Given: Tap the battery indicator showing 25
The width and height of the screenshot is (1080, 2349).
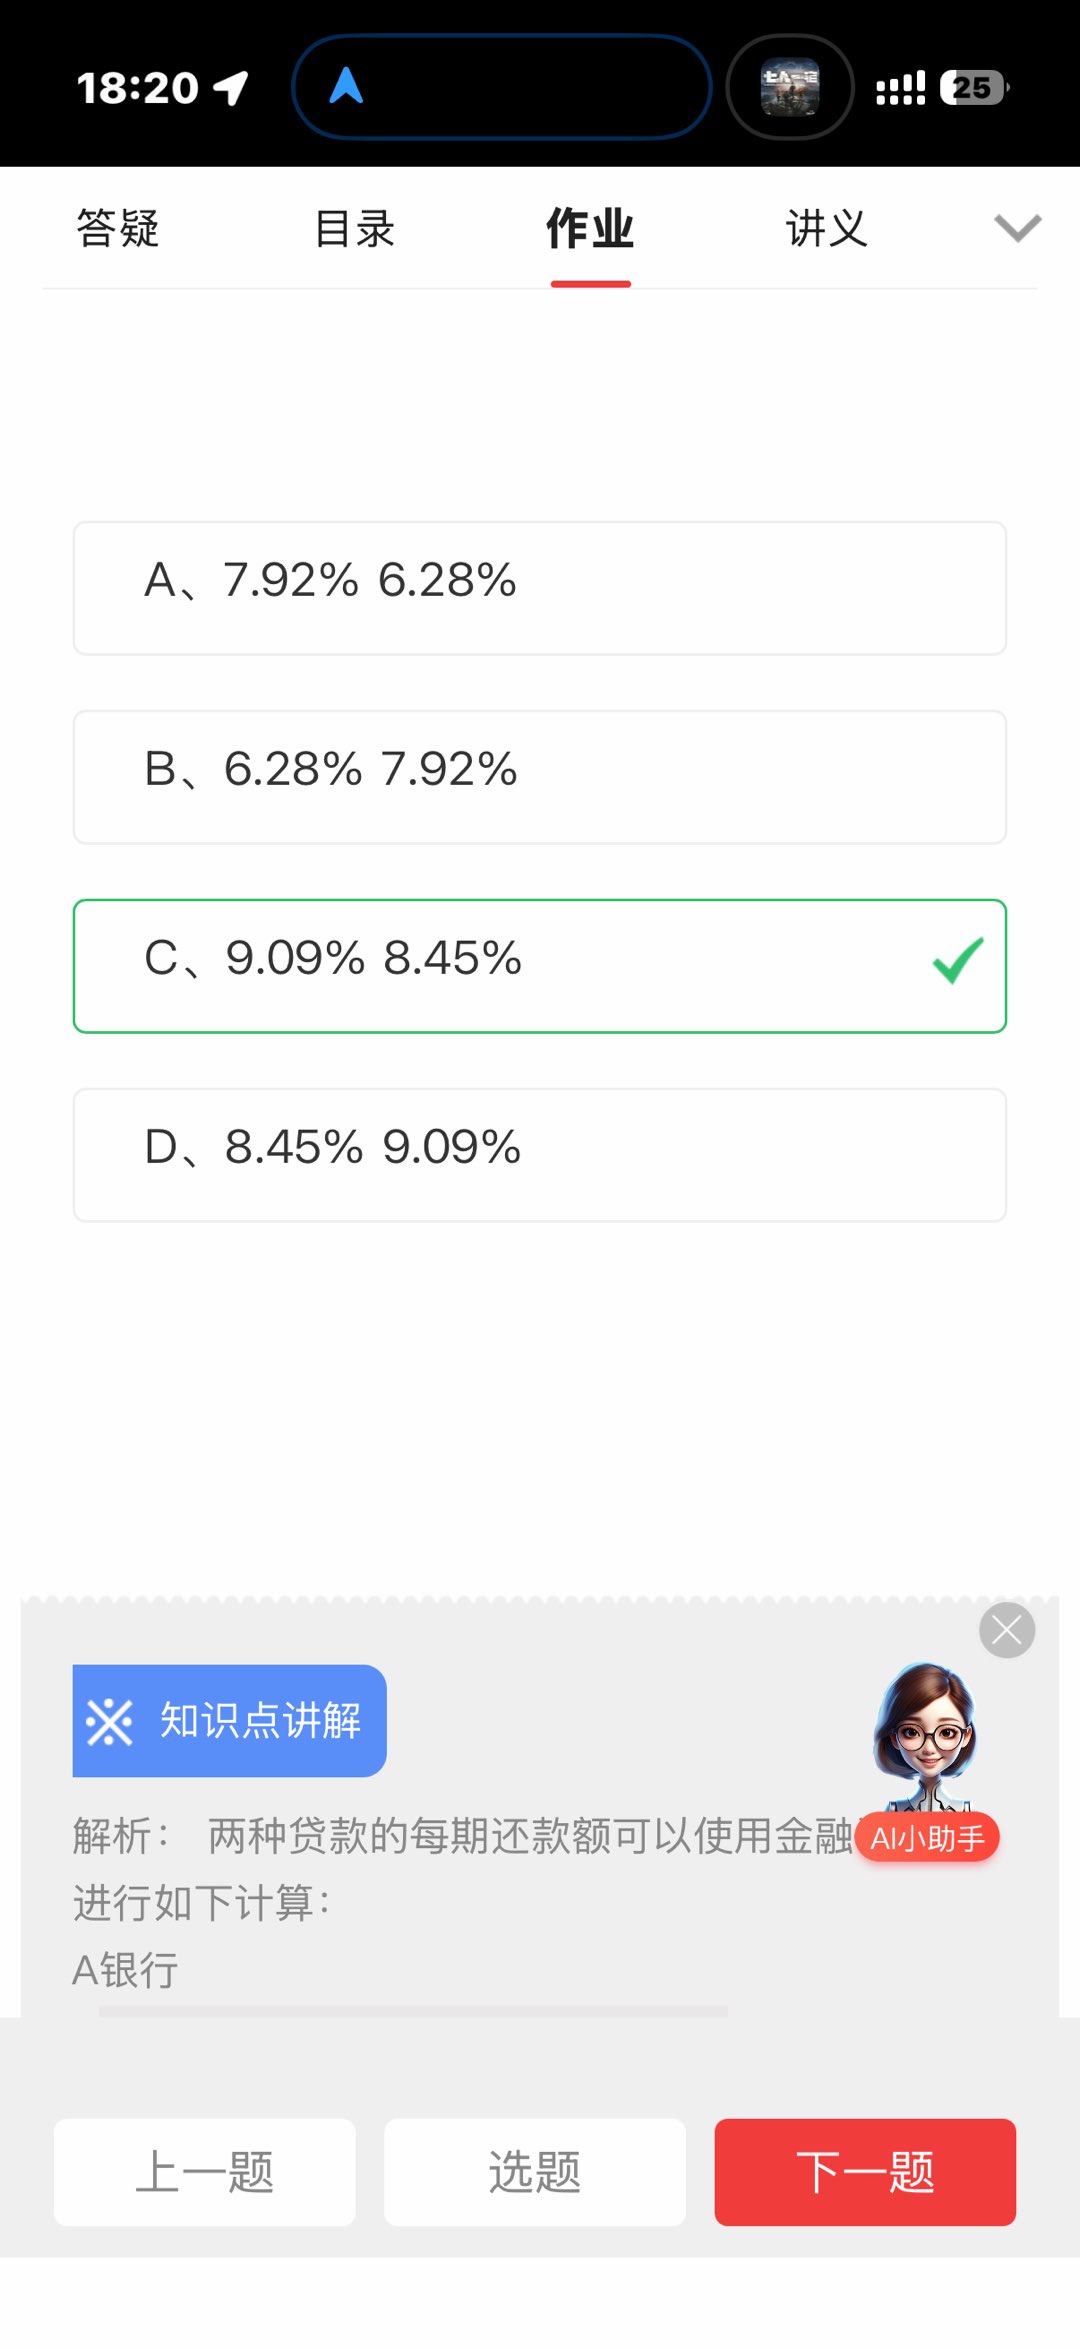Looking at the screenshot, I should (x=973, y=88).
